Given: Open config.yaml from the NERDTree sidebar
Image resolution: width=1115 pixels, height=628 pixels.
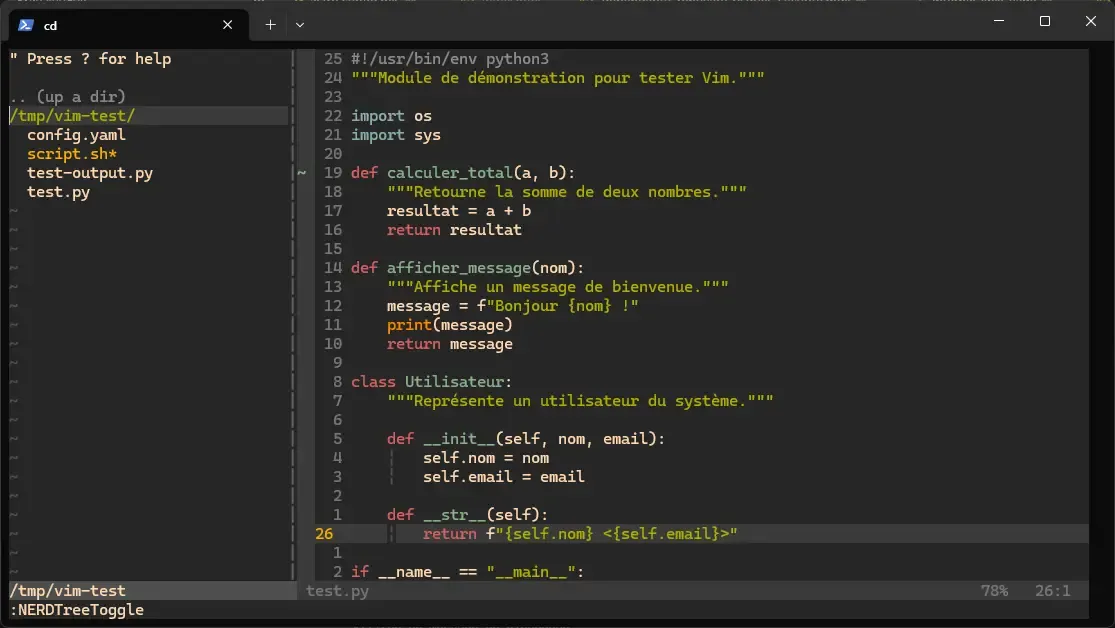Looking at the screenshot, I should click(77, 134).
